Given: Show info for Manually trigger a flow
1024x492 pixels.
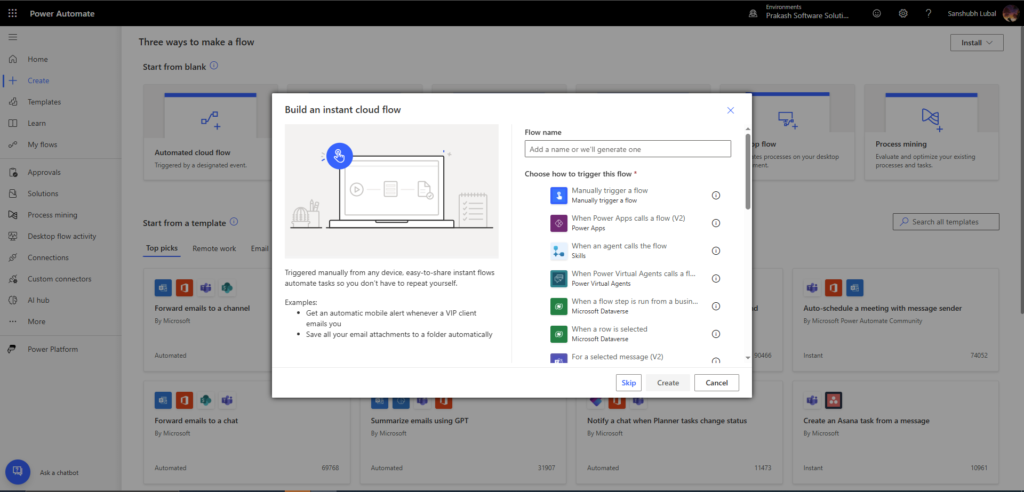Looking at the screenshot, I should tap(716, 195).
